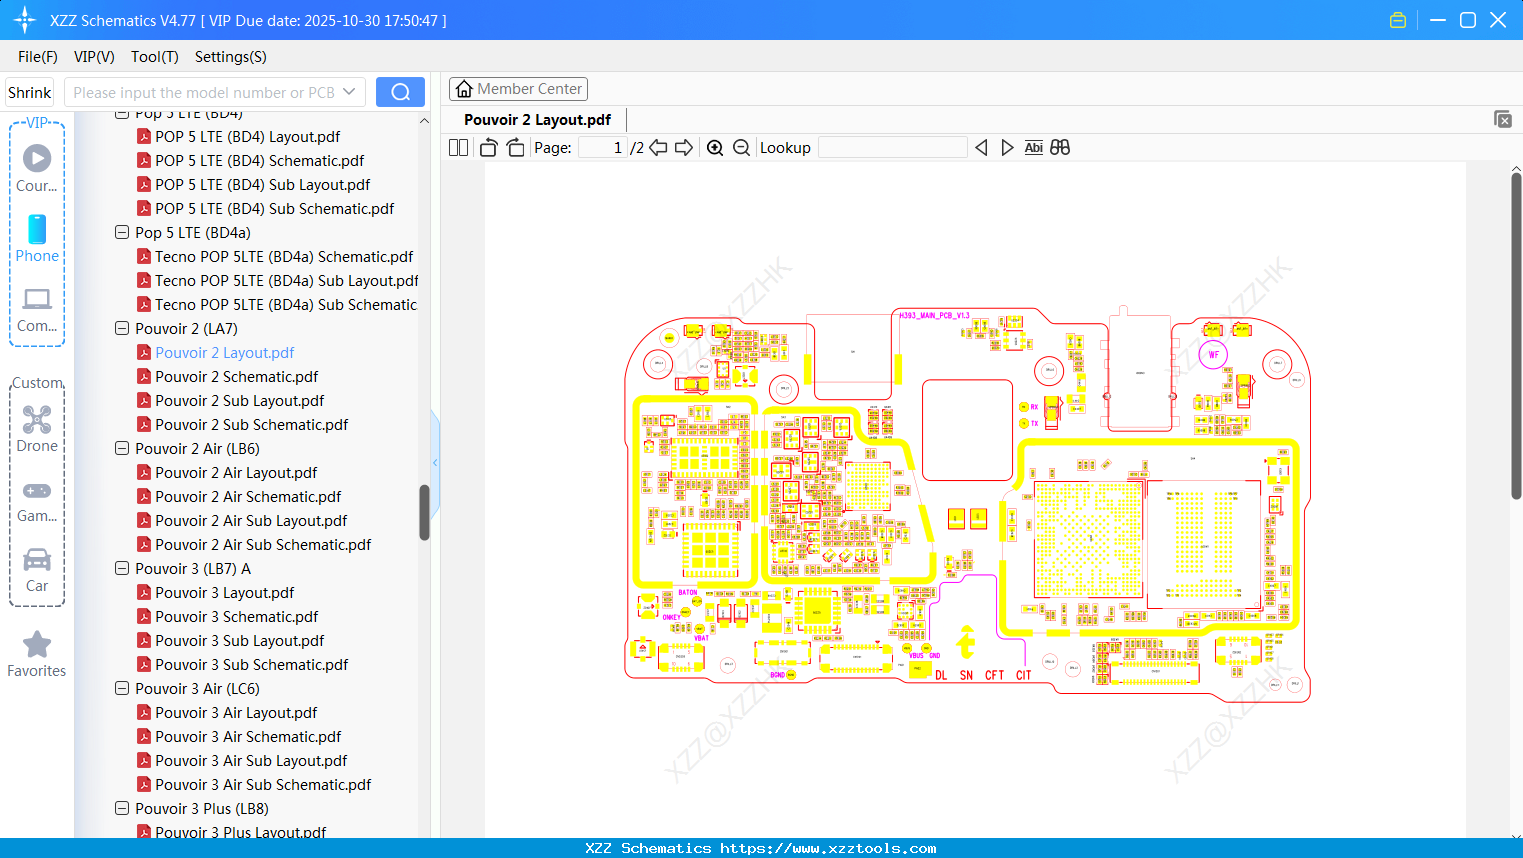Toggle the Abi whole-word search option
The width and height of the screenshot is (1523, 858).
coord(1033,147)
